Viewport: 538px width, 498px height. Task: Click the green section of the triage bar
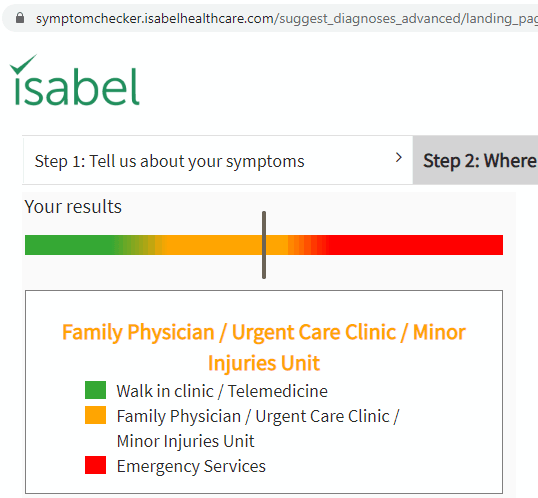[x=70, y=245]
